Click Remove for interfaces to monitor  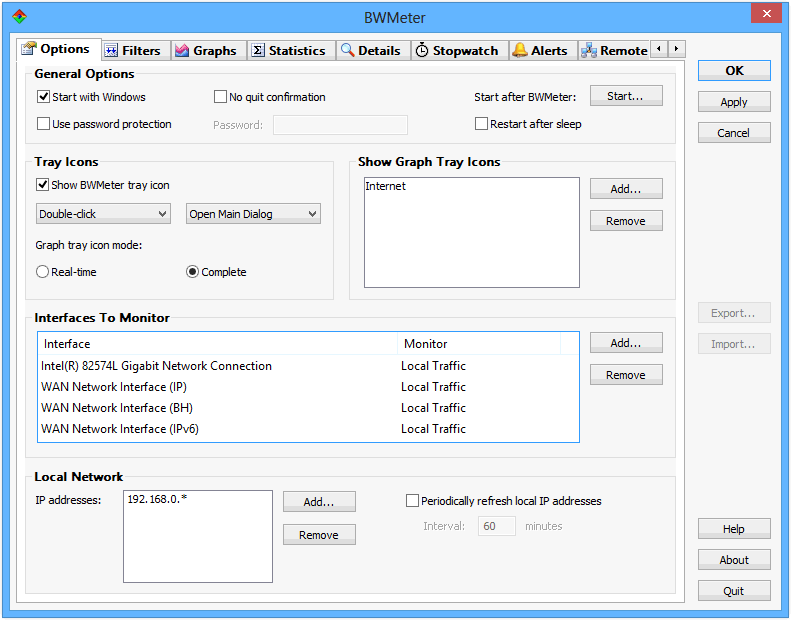coord(626,375)
